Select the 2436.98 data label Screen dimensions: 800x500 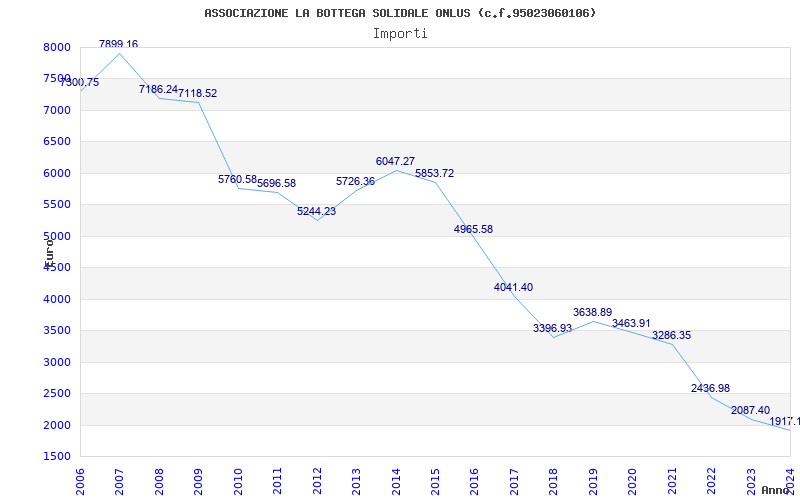pyautogui.click(x=710, y=389)
